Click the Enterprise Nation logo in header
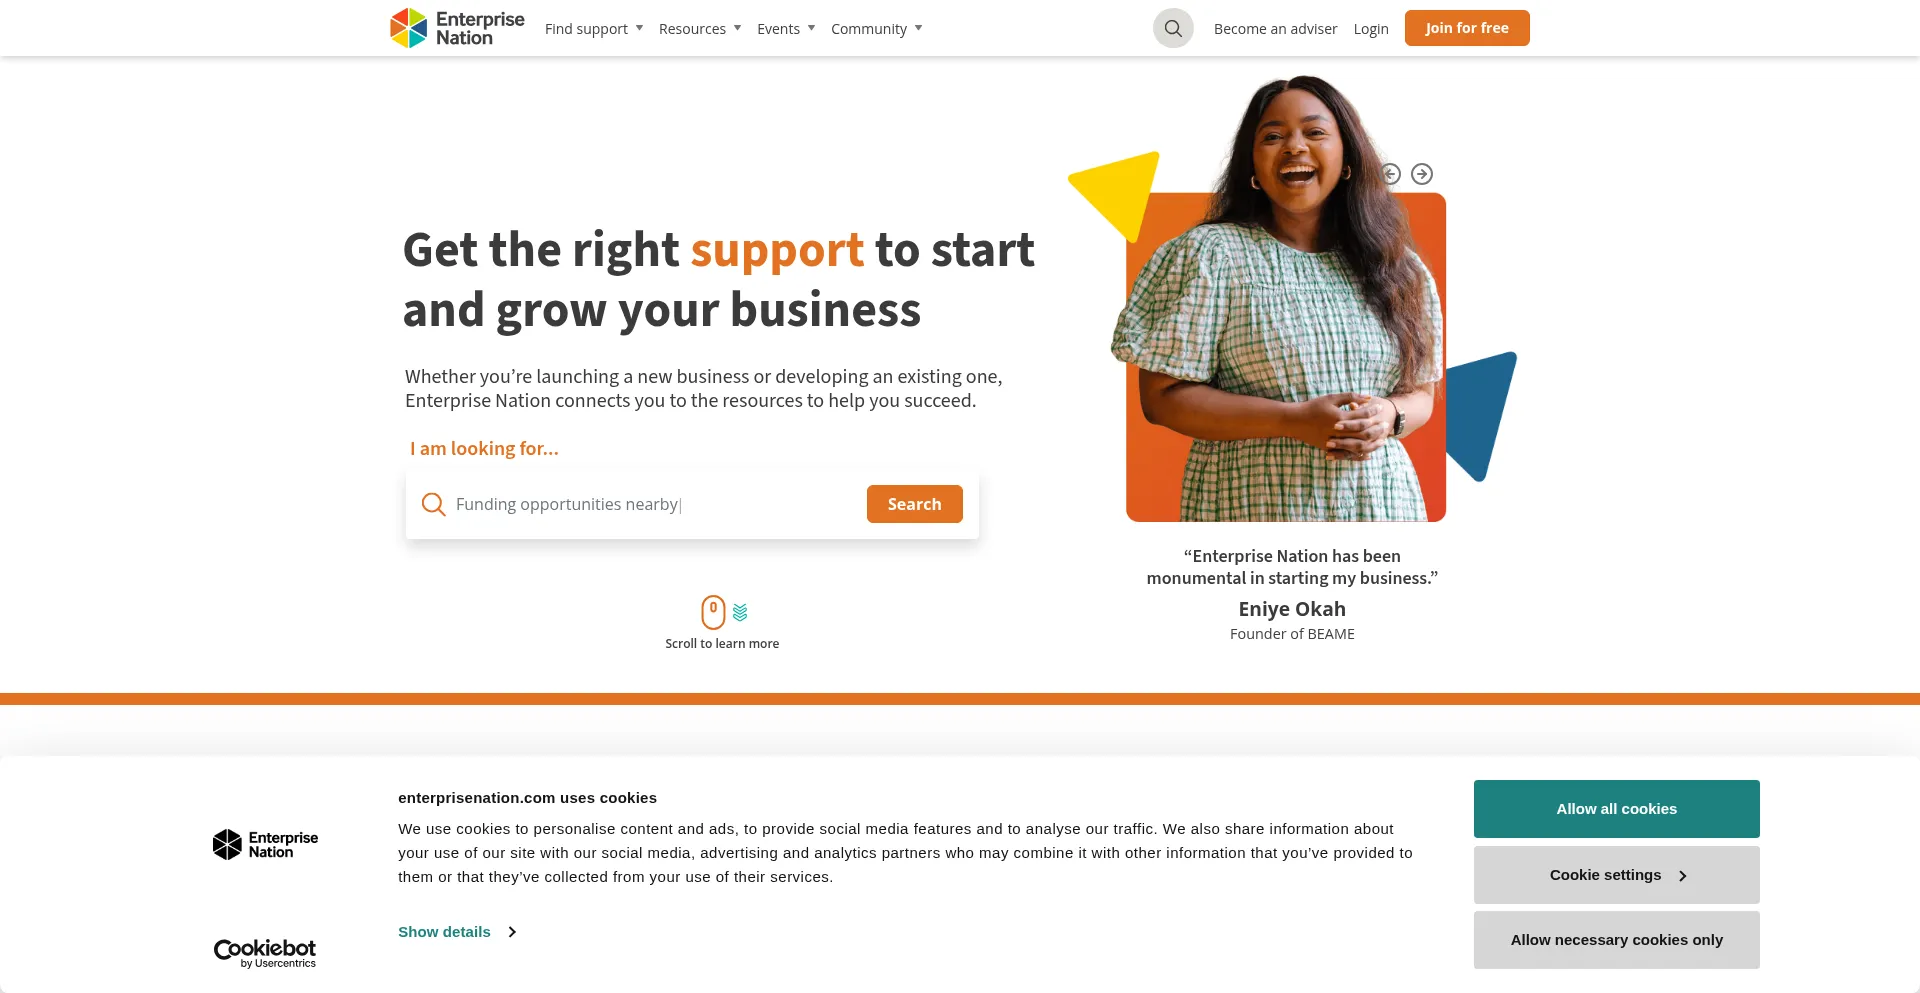 (457, 28)
